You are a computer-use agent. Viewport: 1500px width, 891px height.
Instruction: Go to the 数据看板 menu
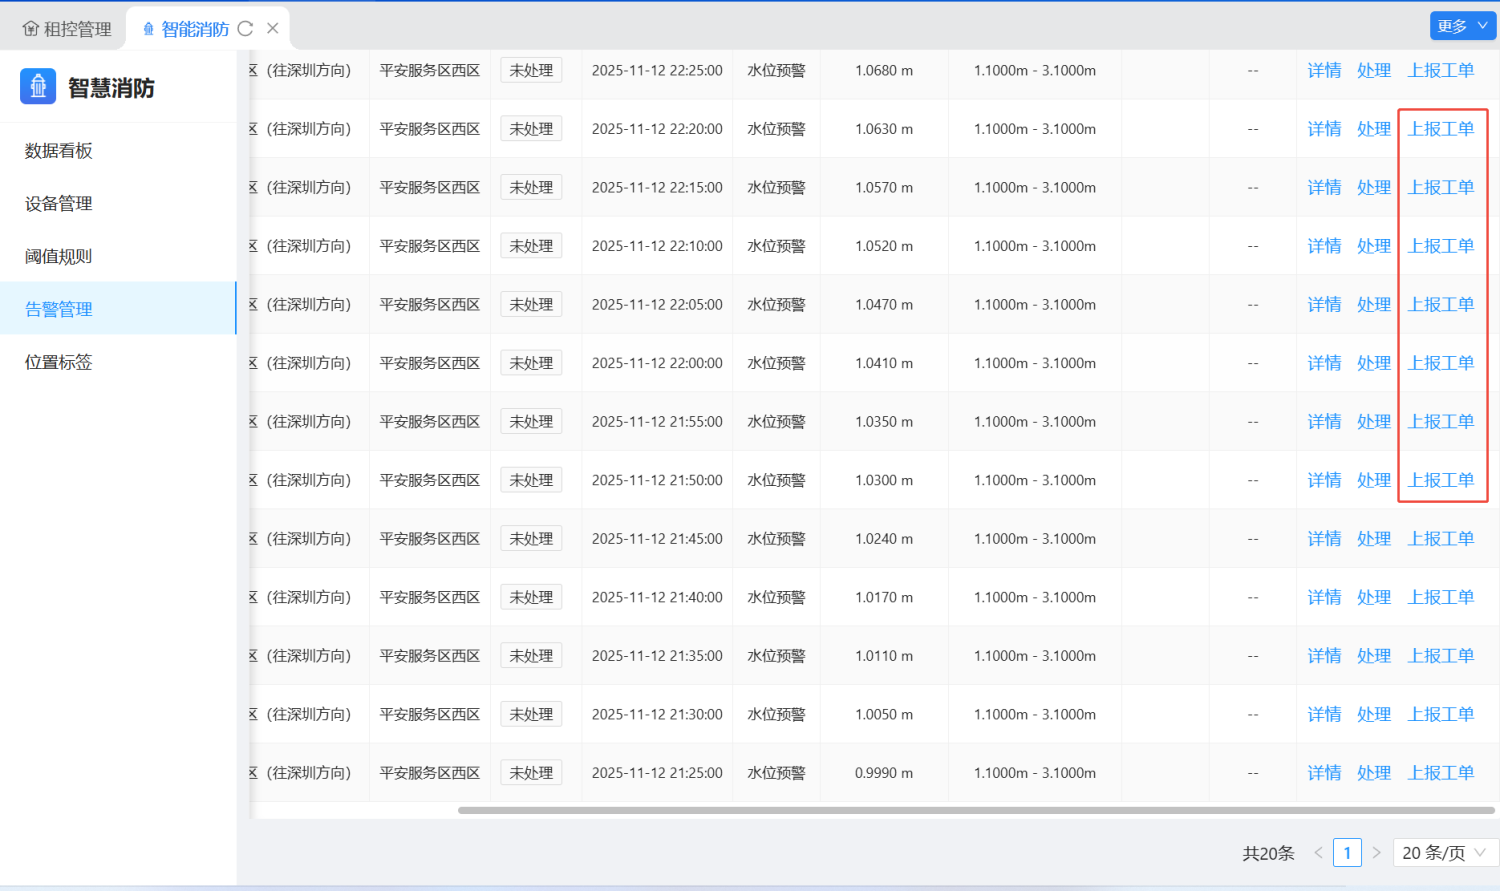[x=59, y=151]
